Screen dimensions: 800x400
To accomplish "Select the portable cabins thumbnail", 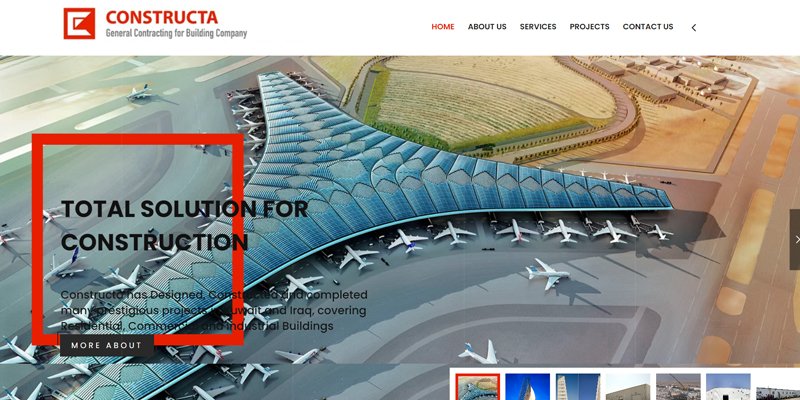I will (778, 387).
